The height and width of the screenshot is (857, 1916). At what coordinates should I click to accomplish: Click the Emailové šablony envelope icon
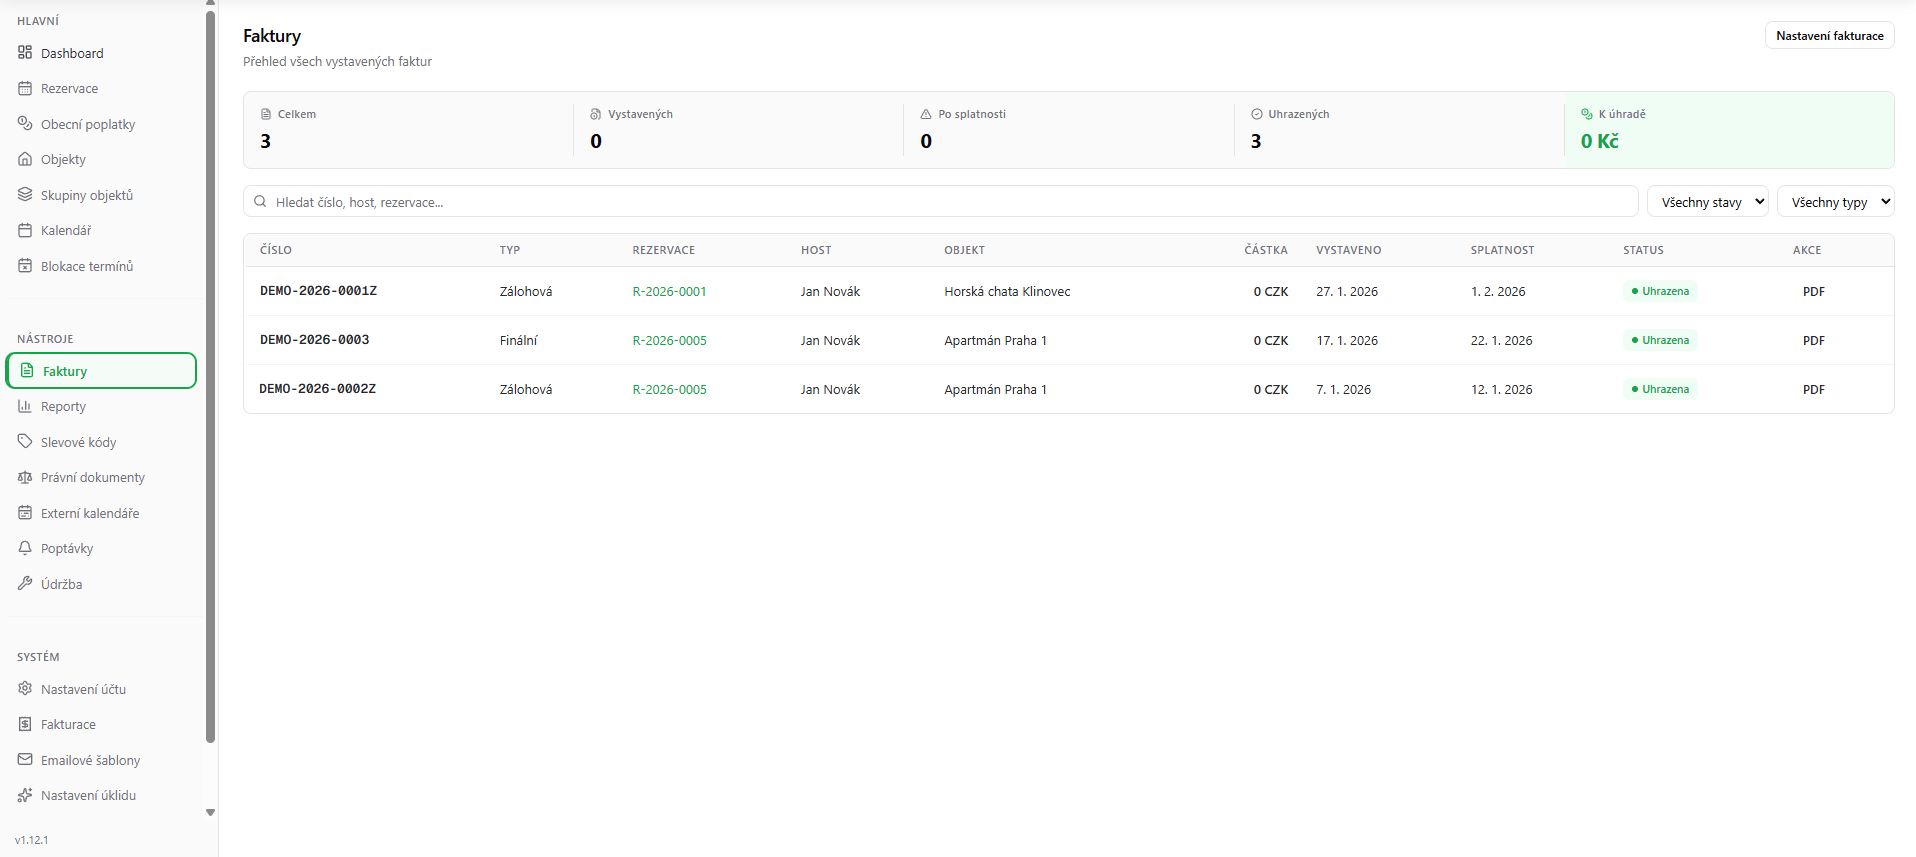point(25,760)
